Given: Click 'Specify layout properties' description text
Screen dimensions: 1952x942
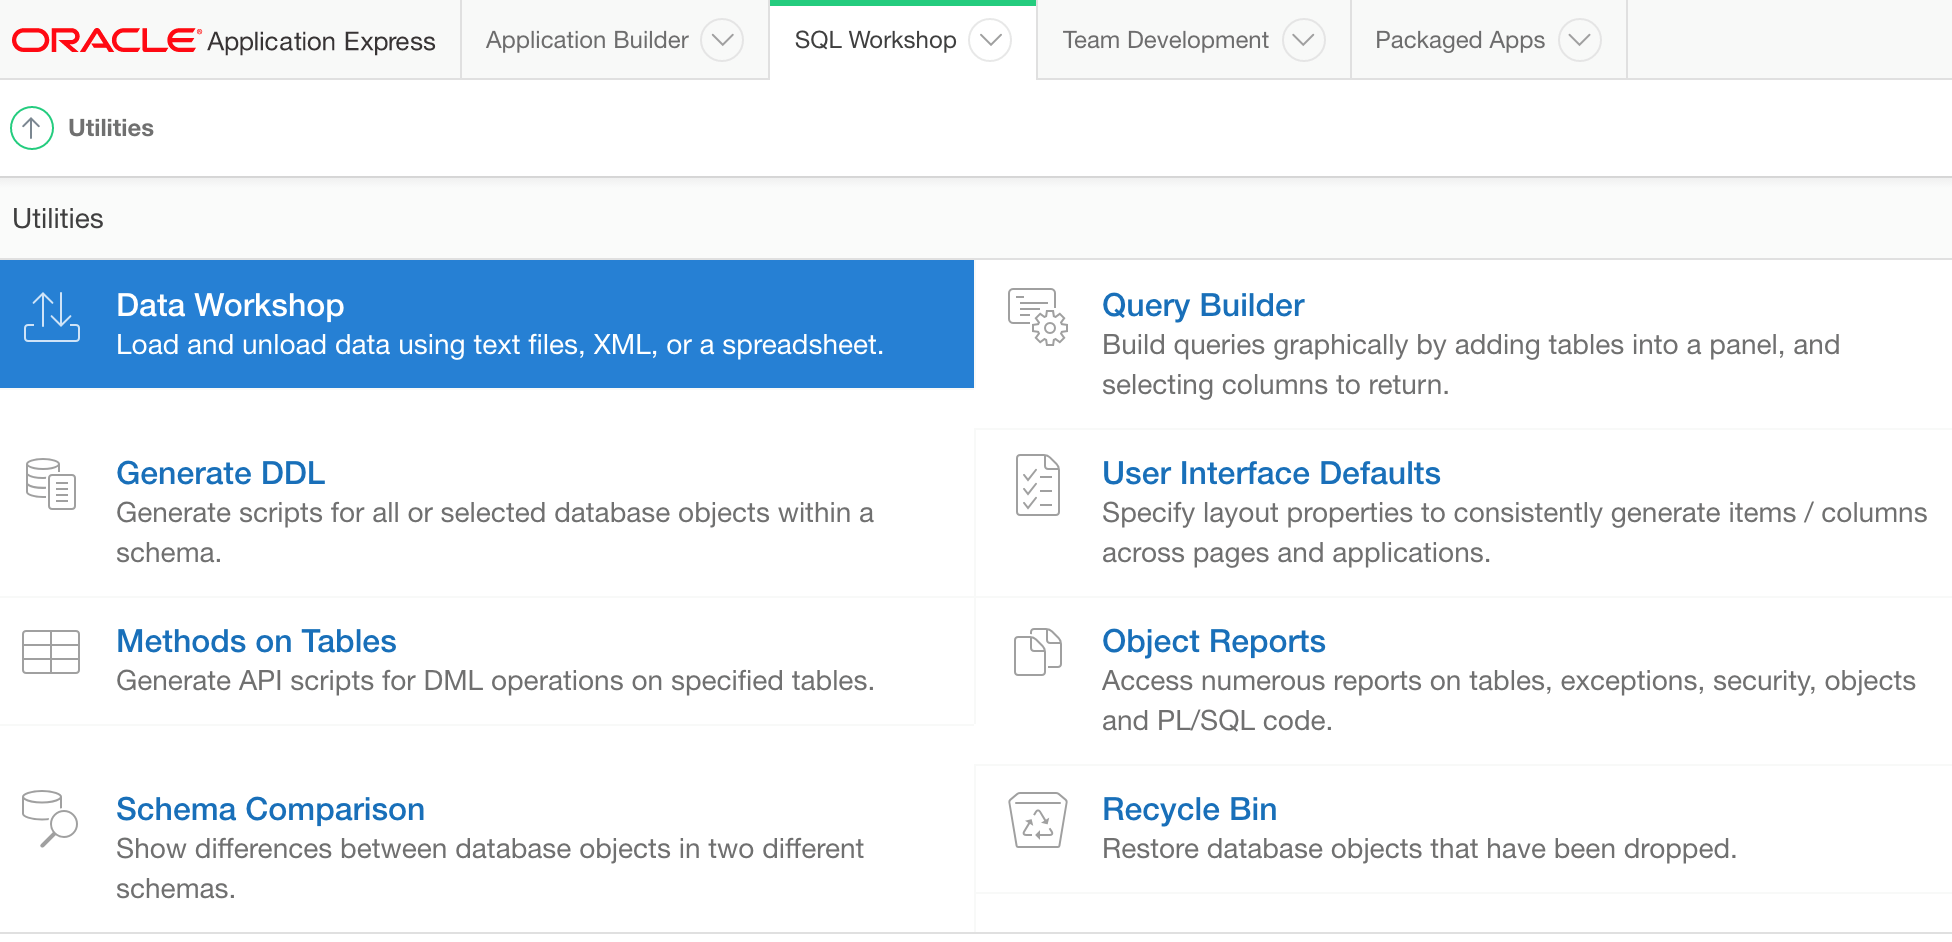Looking at the screenshot, I should (1514, 533).
